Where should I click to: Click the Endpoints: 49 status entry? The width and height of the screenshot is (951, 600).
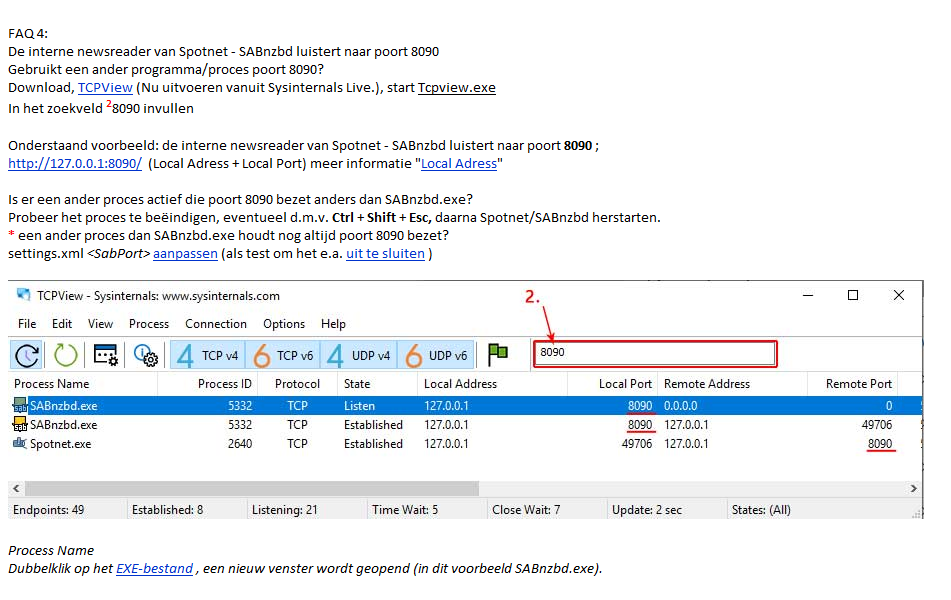[x=49, y=510]
